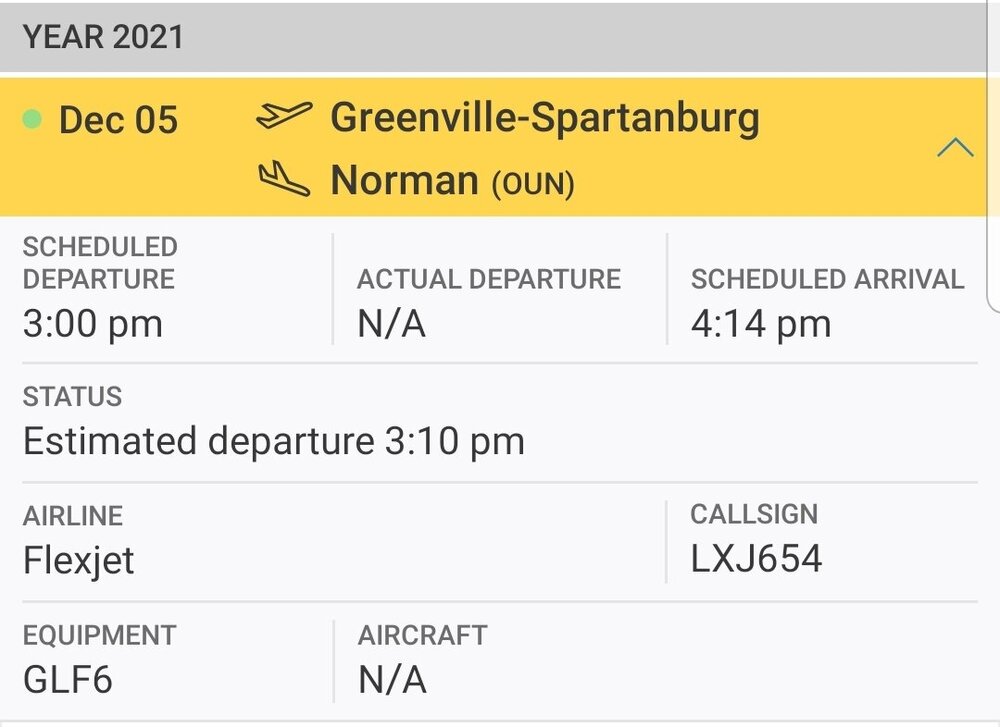Image resolution: width=1000 pixels, height=727 pixels.
Task: Click the departure airplane takeoff icon
Action: [x=284, y=117]
